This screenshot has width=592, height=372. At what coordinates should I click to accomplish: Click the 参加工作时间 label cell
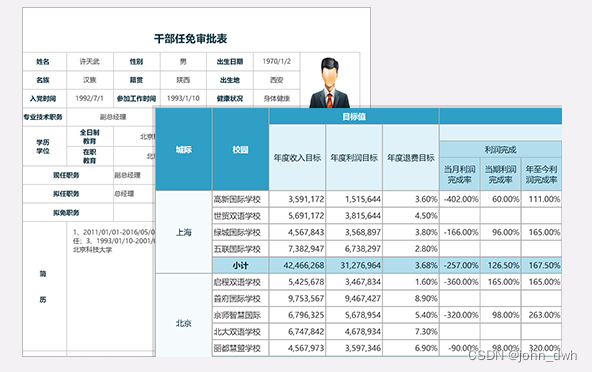pyautogui.click(x=136, y=99)
